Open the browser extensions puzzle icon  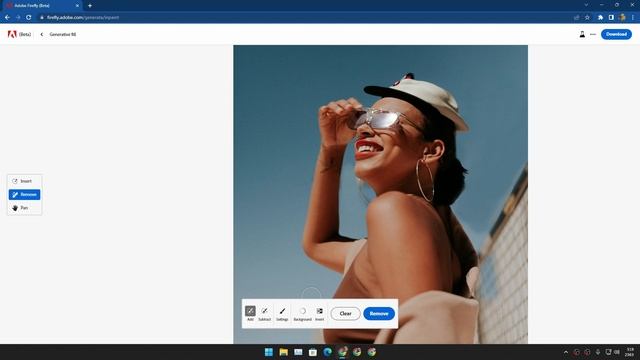click(600, 17)
